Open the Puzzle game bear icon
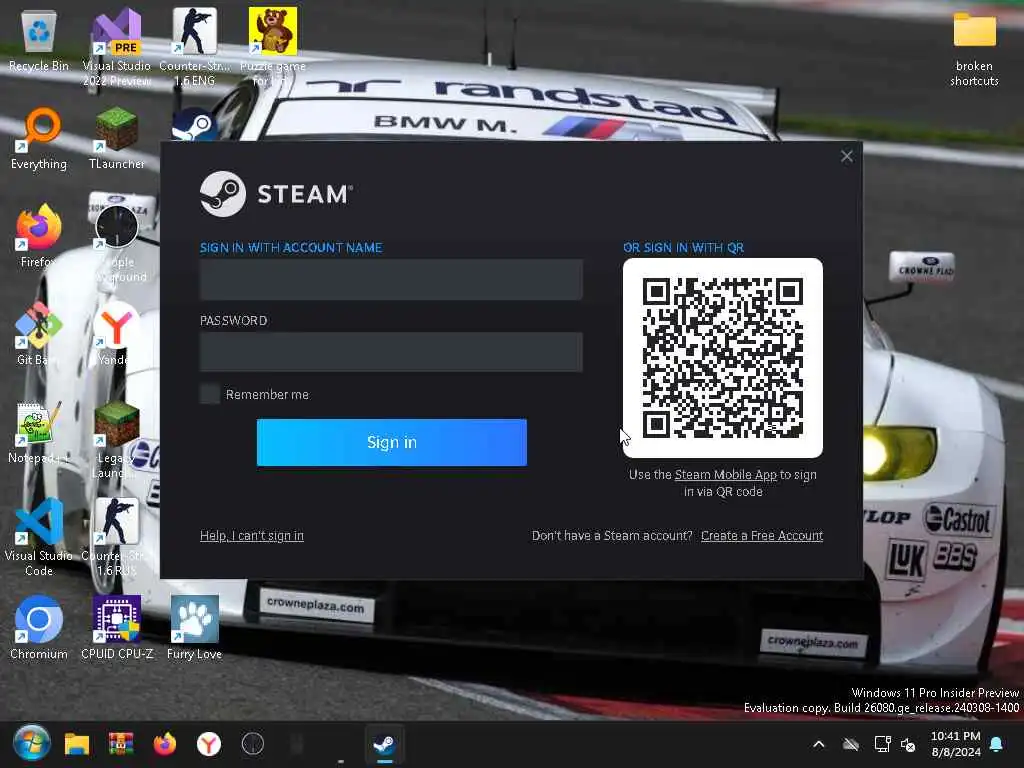Screen dimensions: 1024x768 pos(272,47)
